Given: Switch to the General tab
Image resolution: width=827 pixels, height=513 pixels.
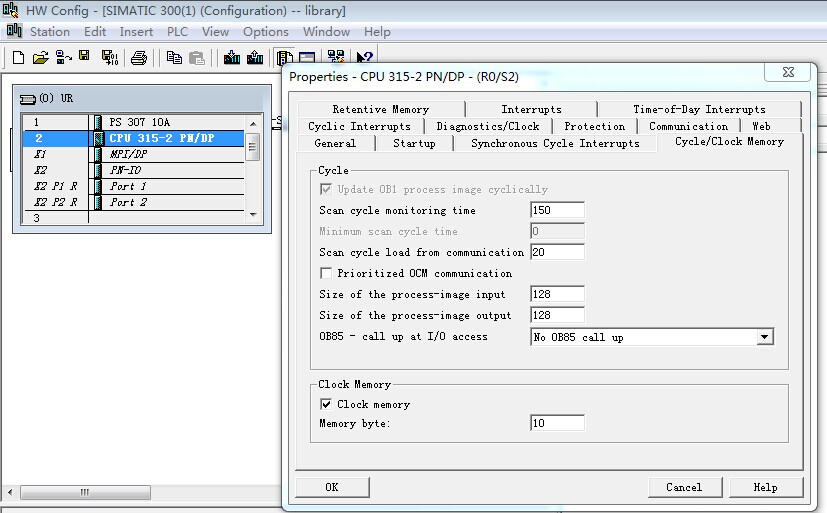Looking at the screenshot, I should coord(335,143).
